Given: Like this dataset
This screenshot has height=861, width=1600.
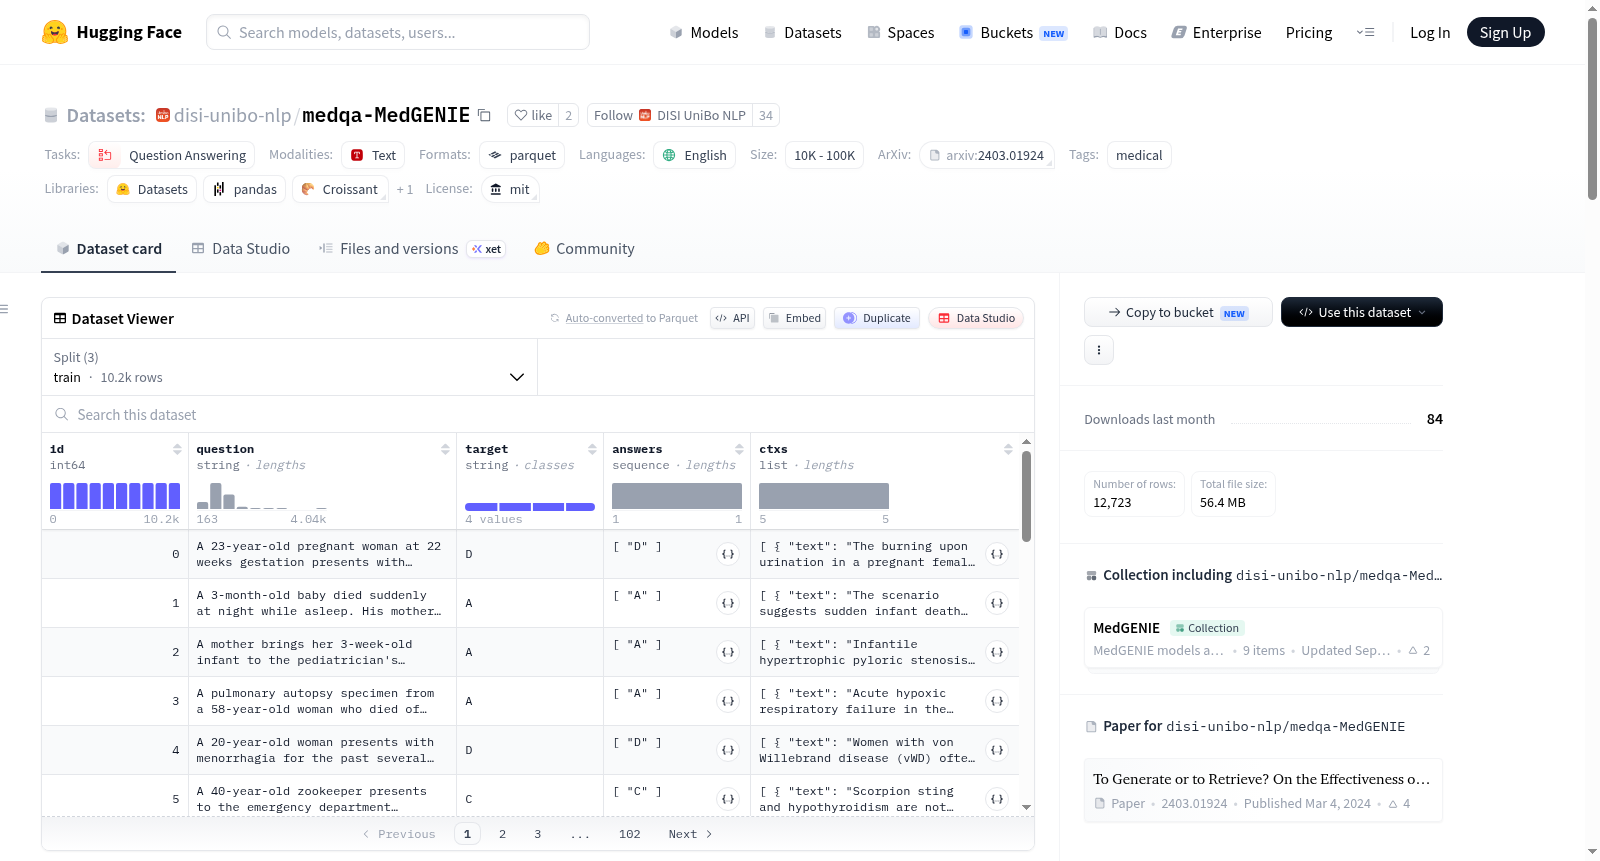Looking at the screenshot, I should click(x=533, y=115).
